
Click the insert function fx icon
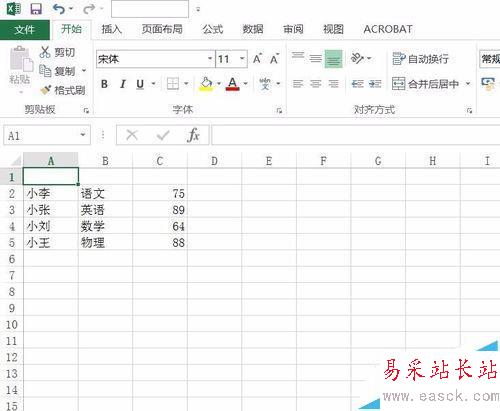pos(193,135)
